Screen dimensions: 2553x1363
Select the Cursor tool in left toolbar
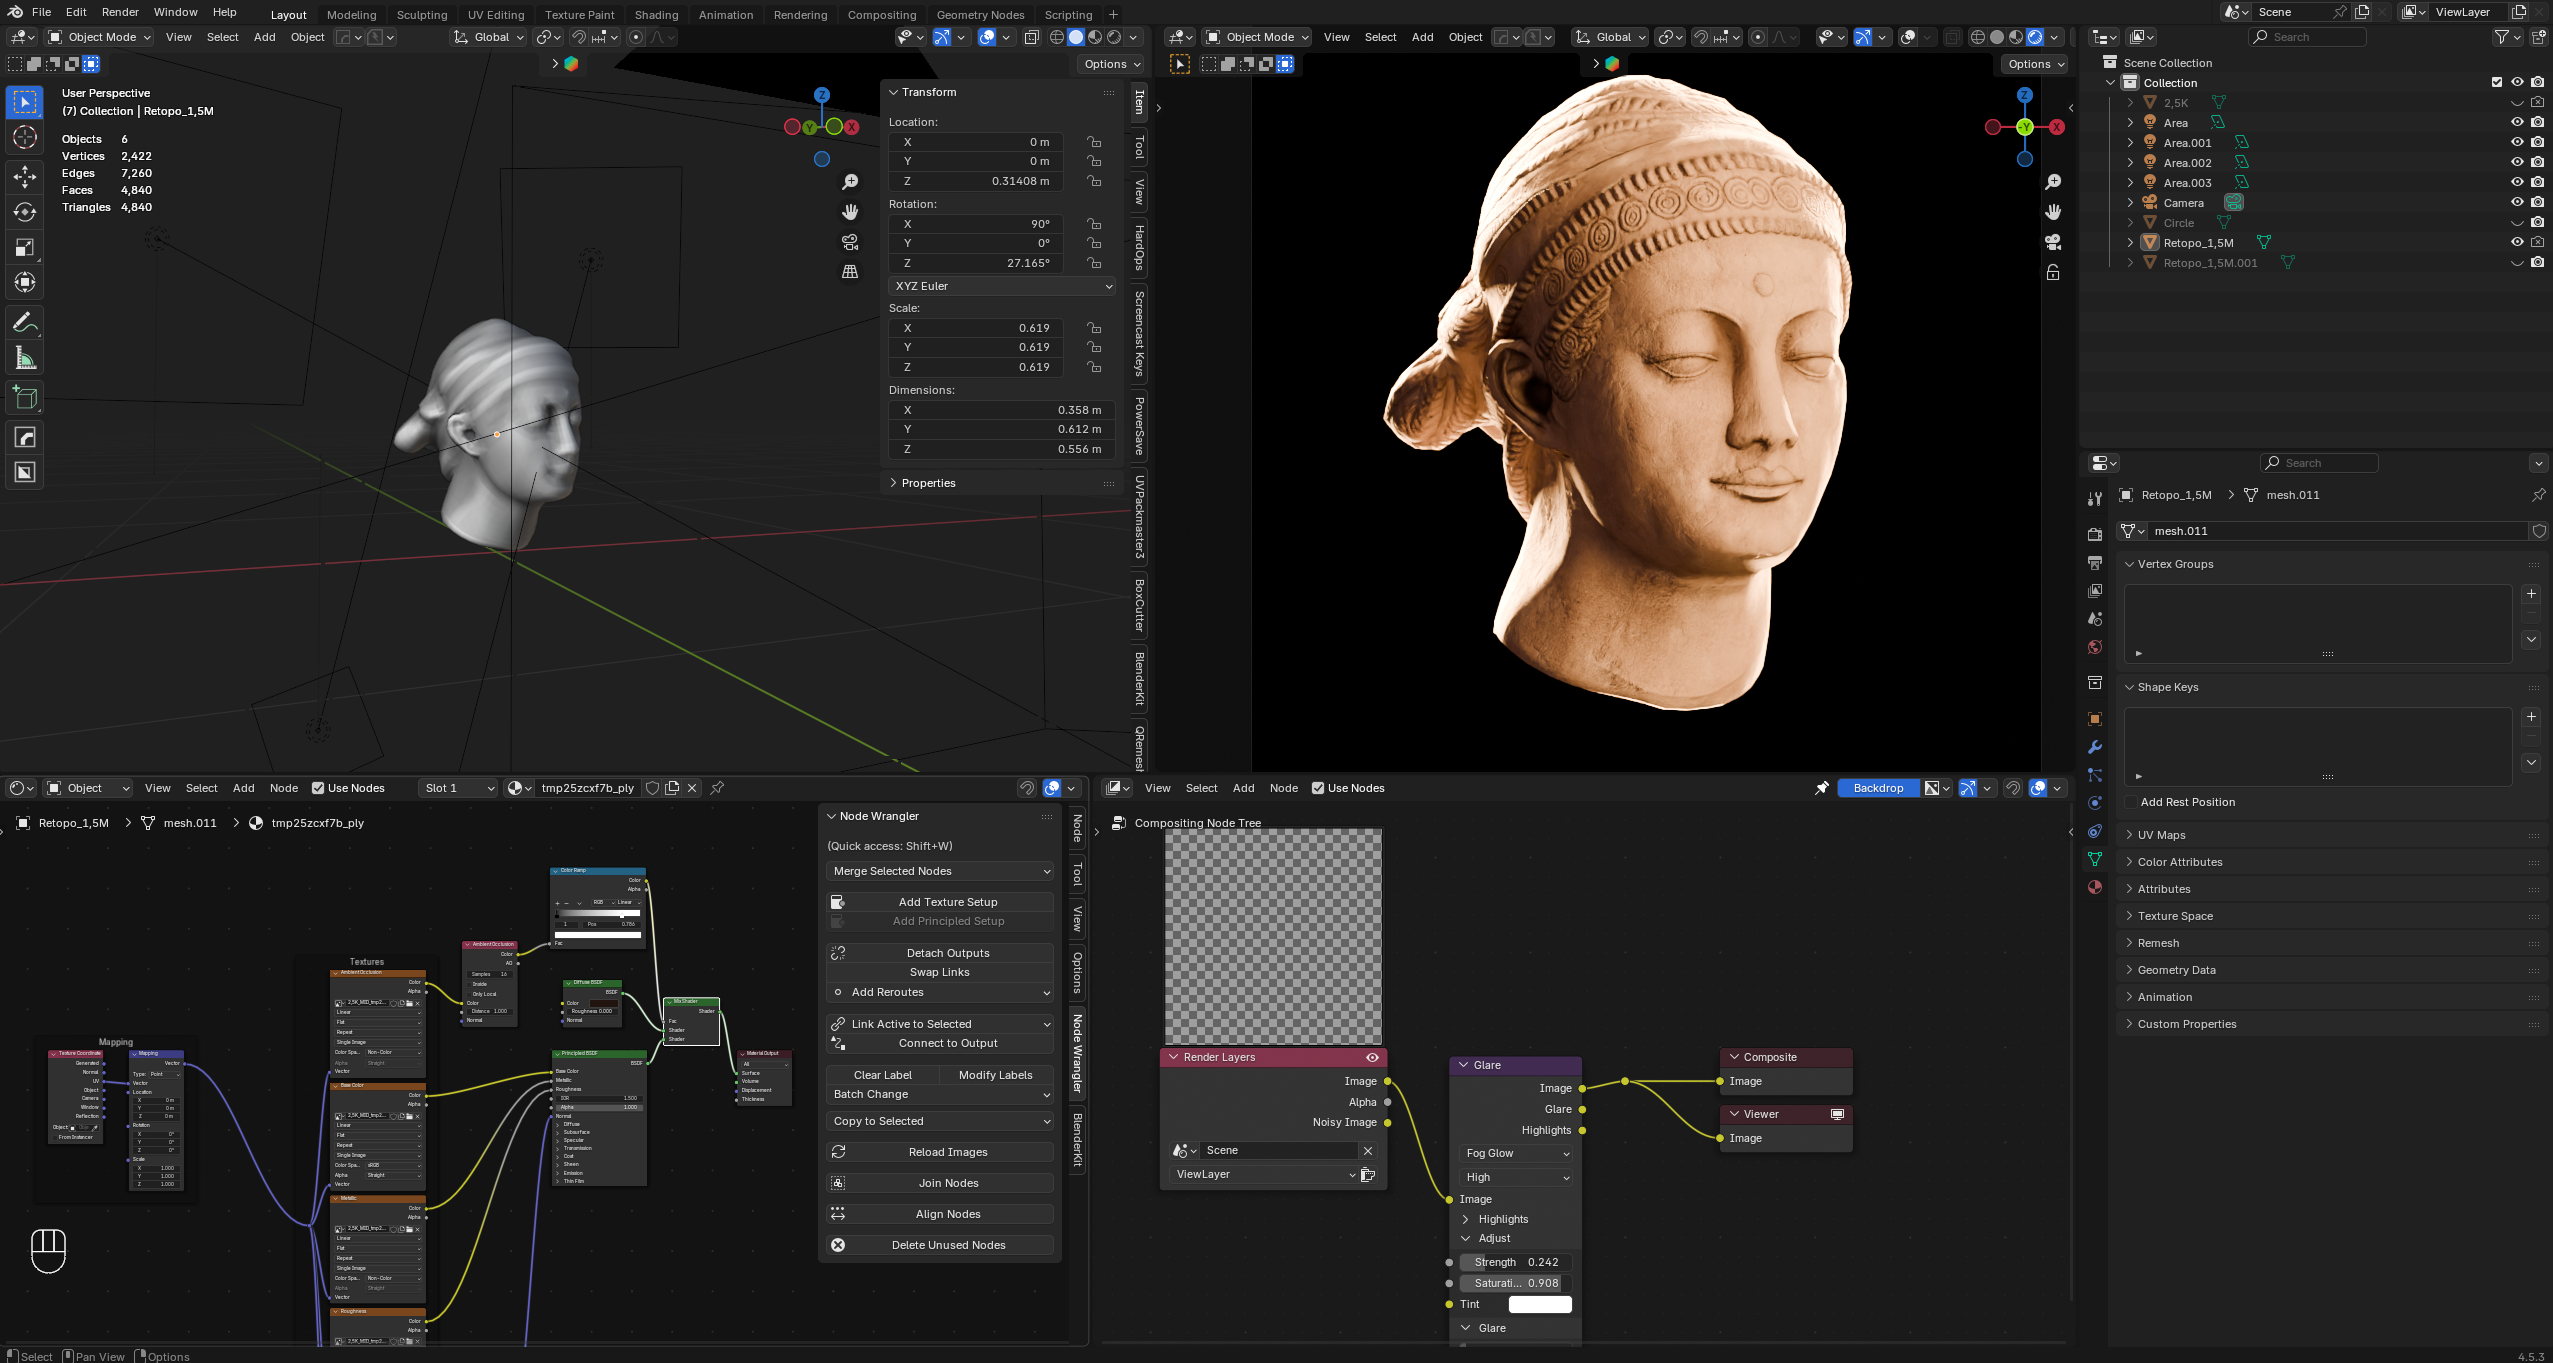pos(25,137)
